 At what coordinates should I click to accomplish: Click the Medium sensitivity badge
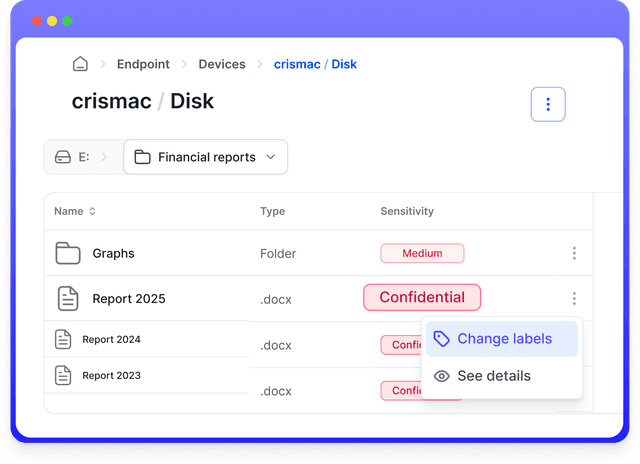tap(422, 254)
